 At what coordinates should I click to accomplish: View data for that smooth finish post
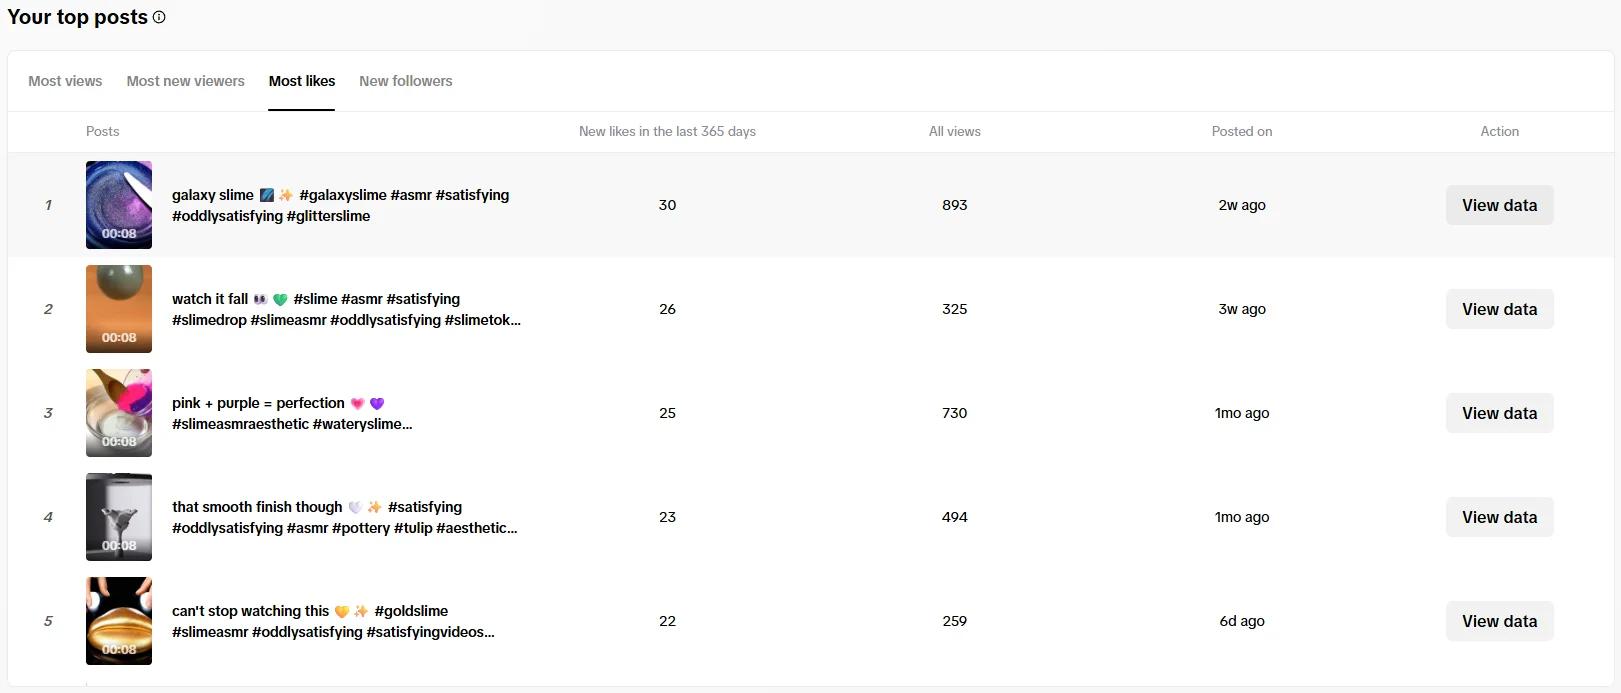point(1499,517)
